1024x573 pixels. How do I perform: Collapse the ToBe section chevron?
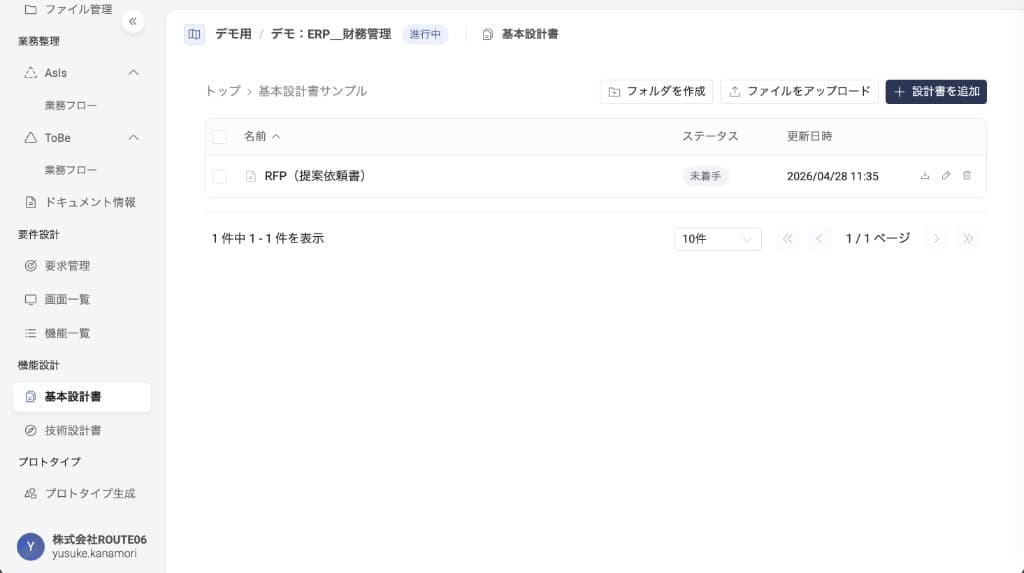133,138
